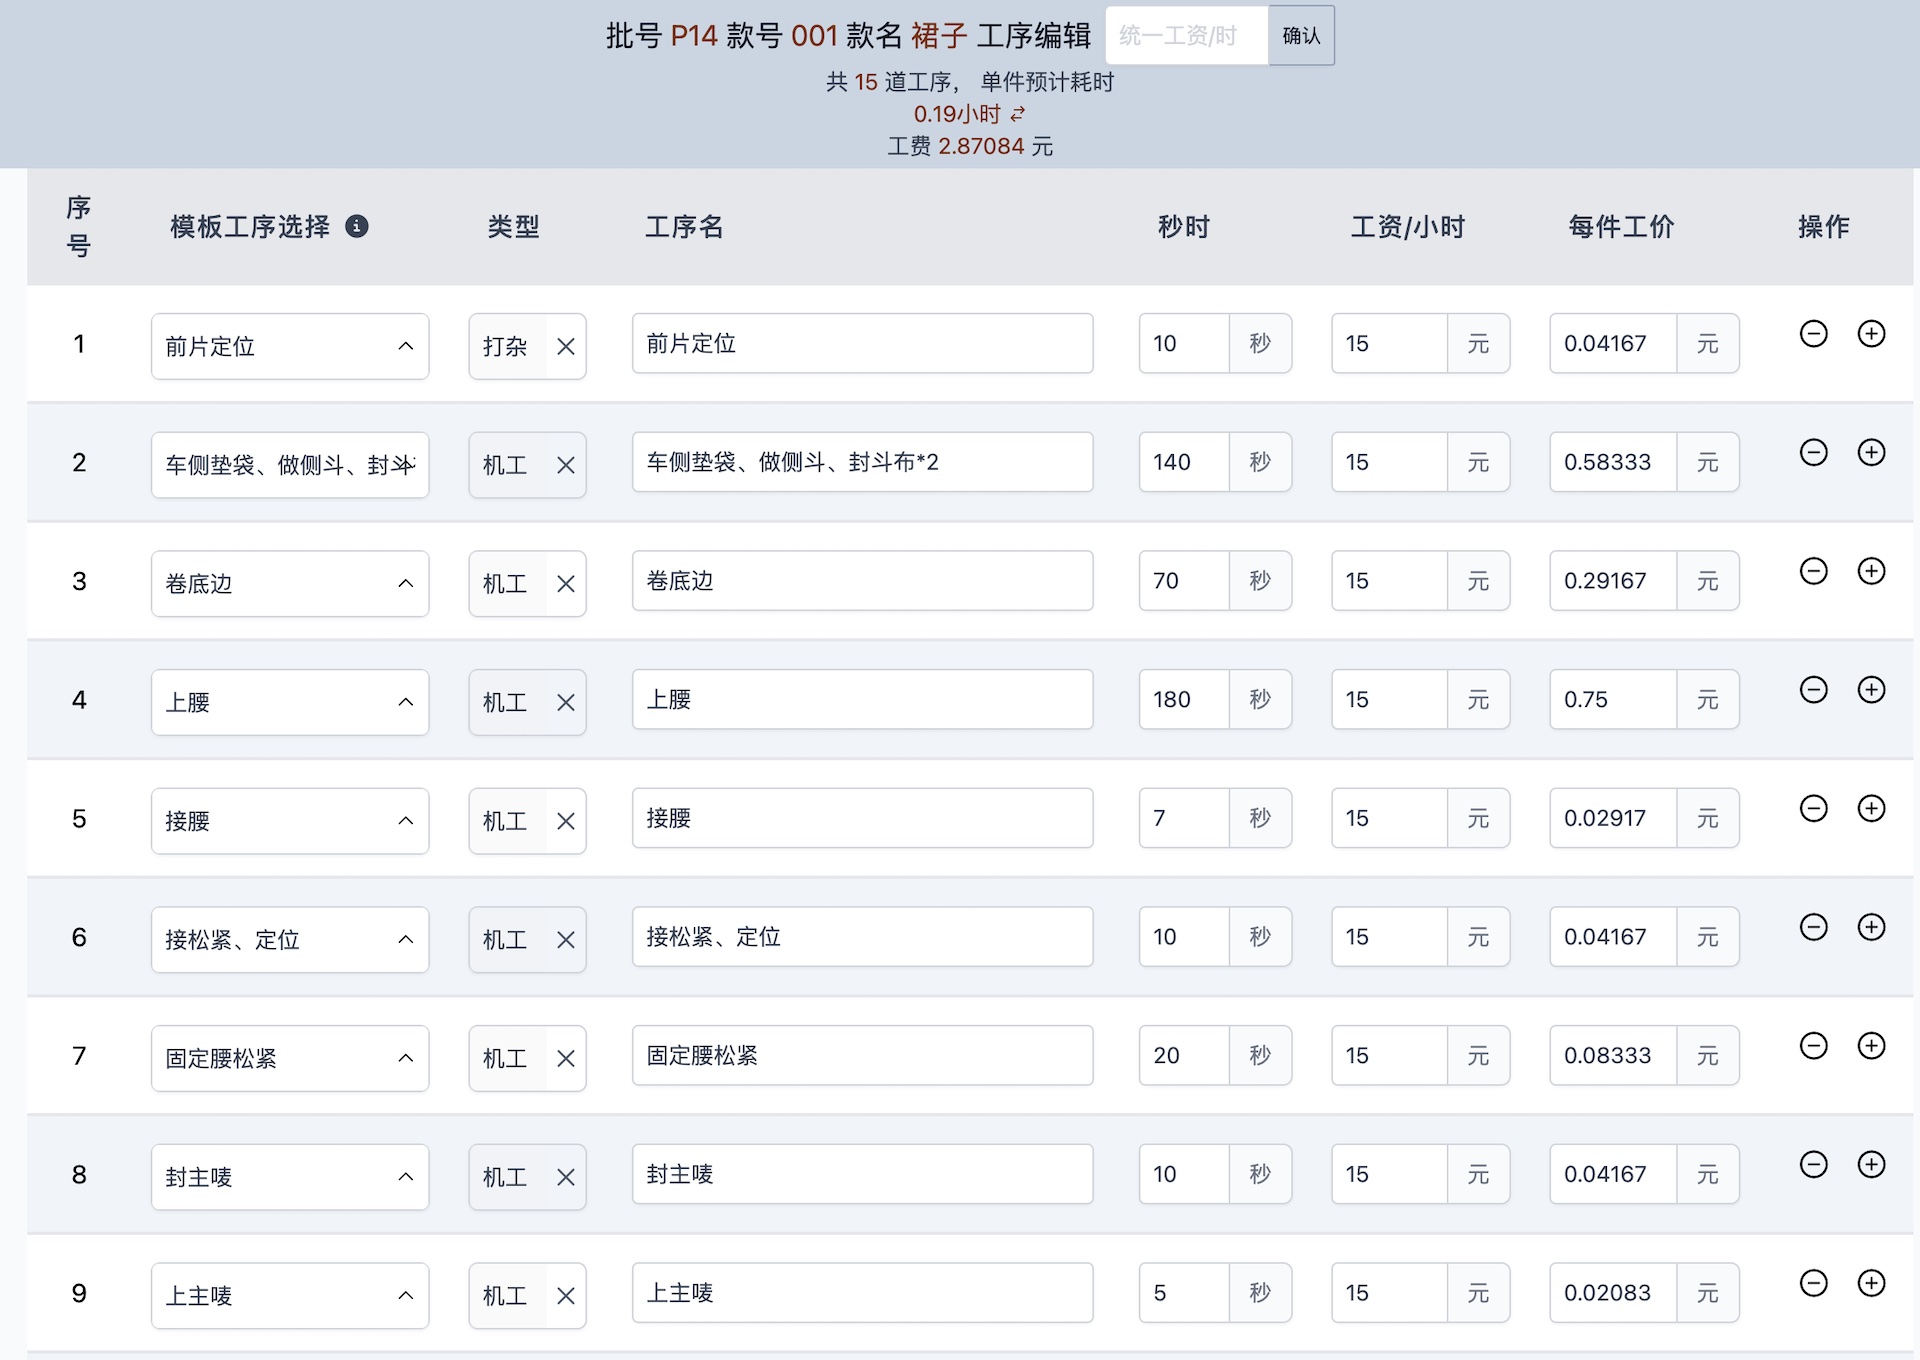Click the plus icon on the 前片定位 row
Screen dimensions: 1920x1360
click(x=1872, y=334)
